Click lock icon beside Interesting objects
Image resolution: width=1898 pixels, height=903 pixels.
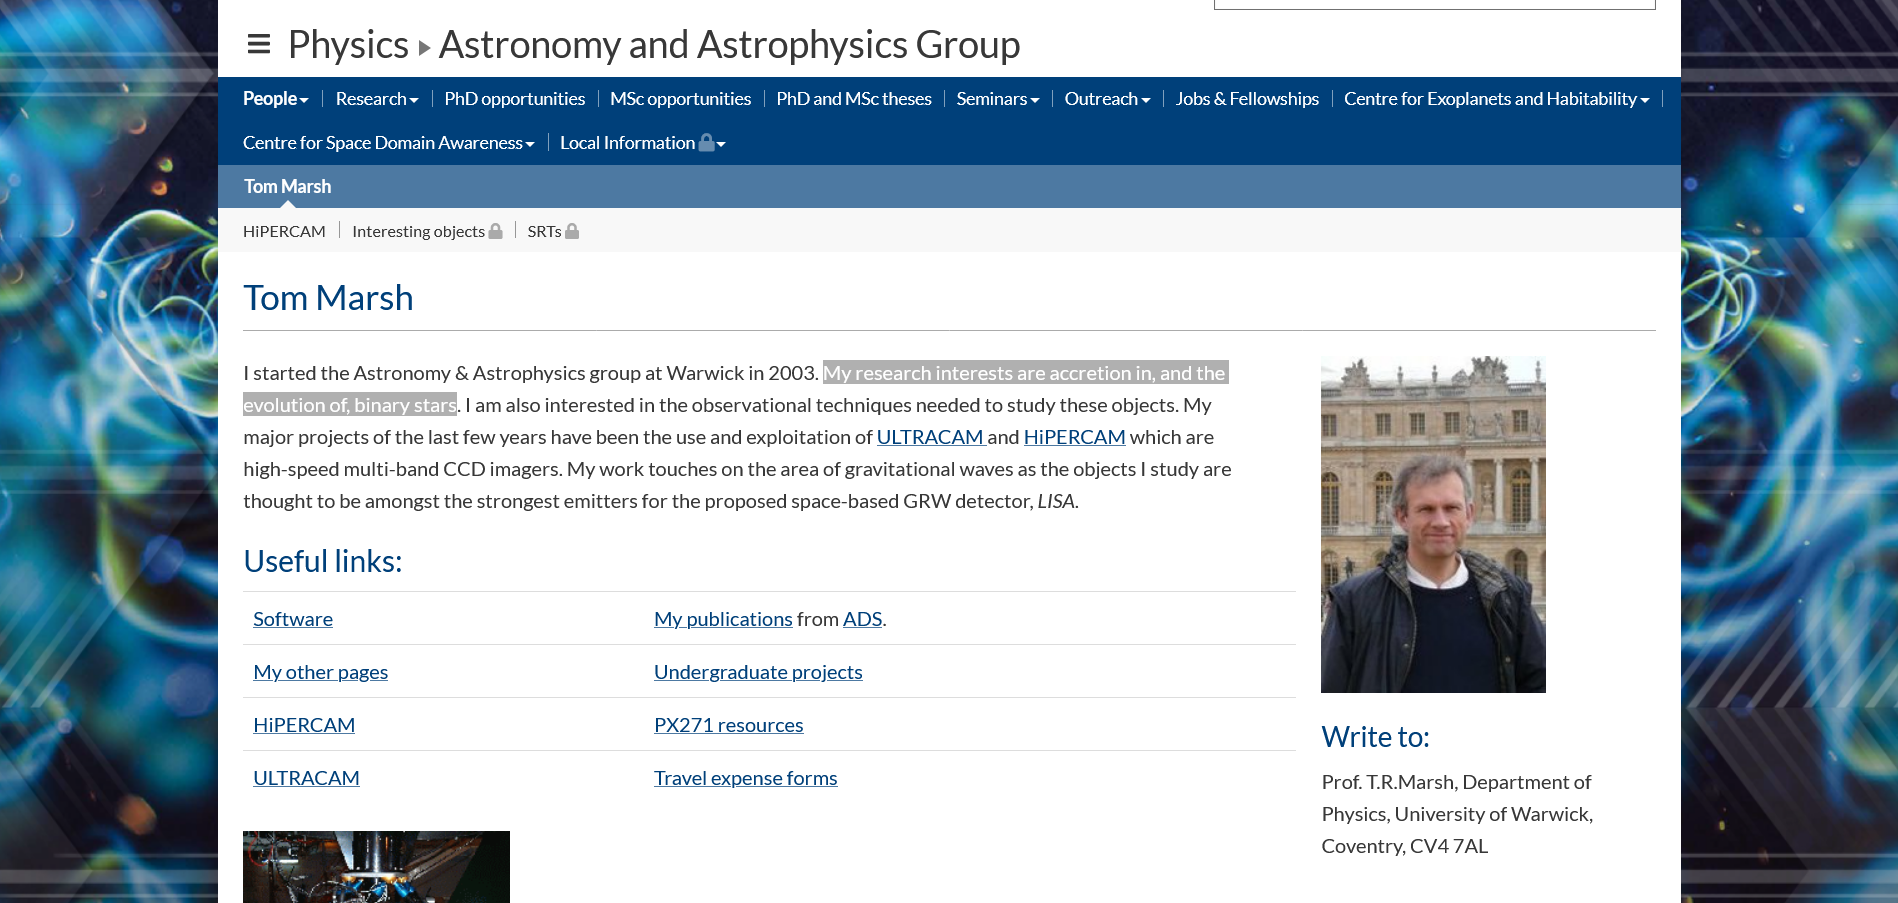(495, 231)
